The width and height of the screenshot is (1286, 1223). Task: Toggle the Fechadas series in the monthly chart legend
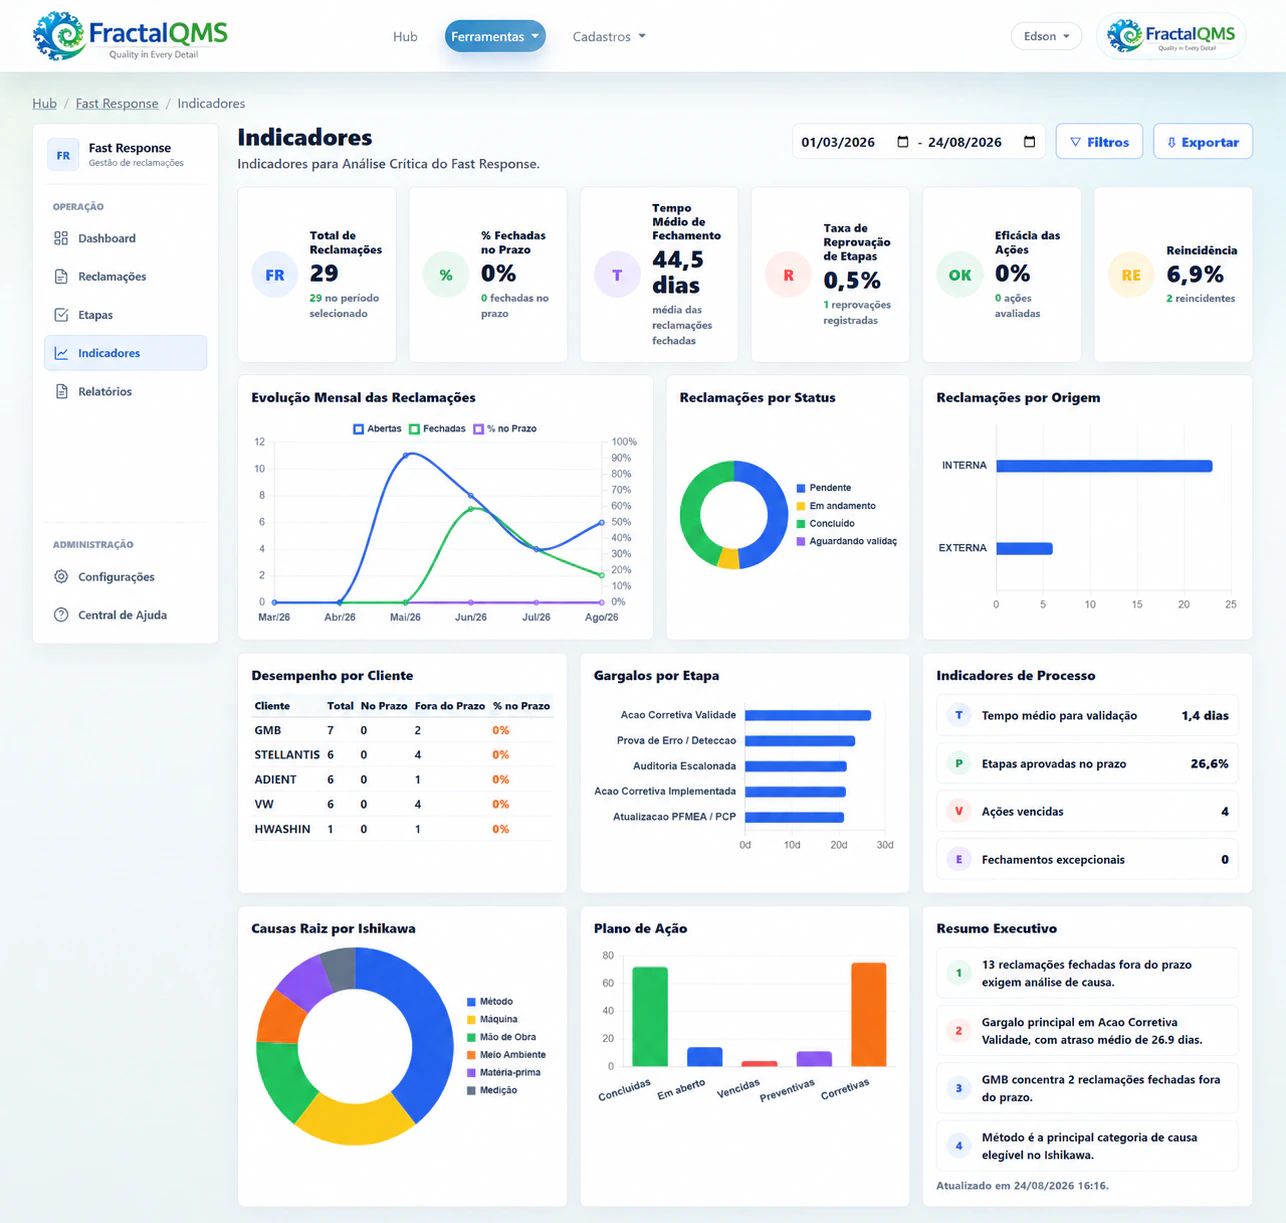pyautogui.click(x=437, y=429)
